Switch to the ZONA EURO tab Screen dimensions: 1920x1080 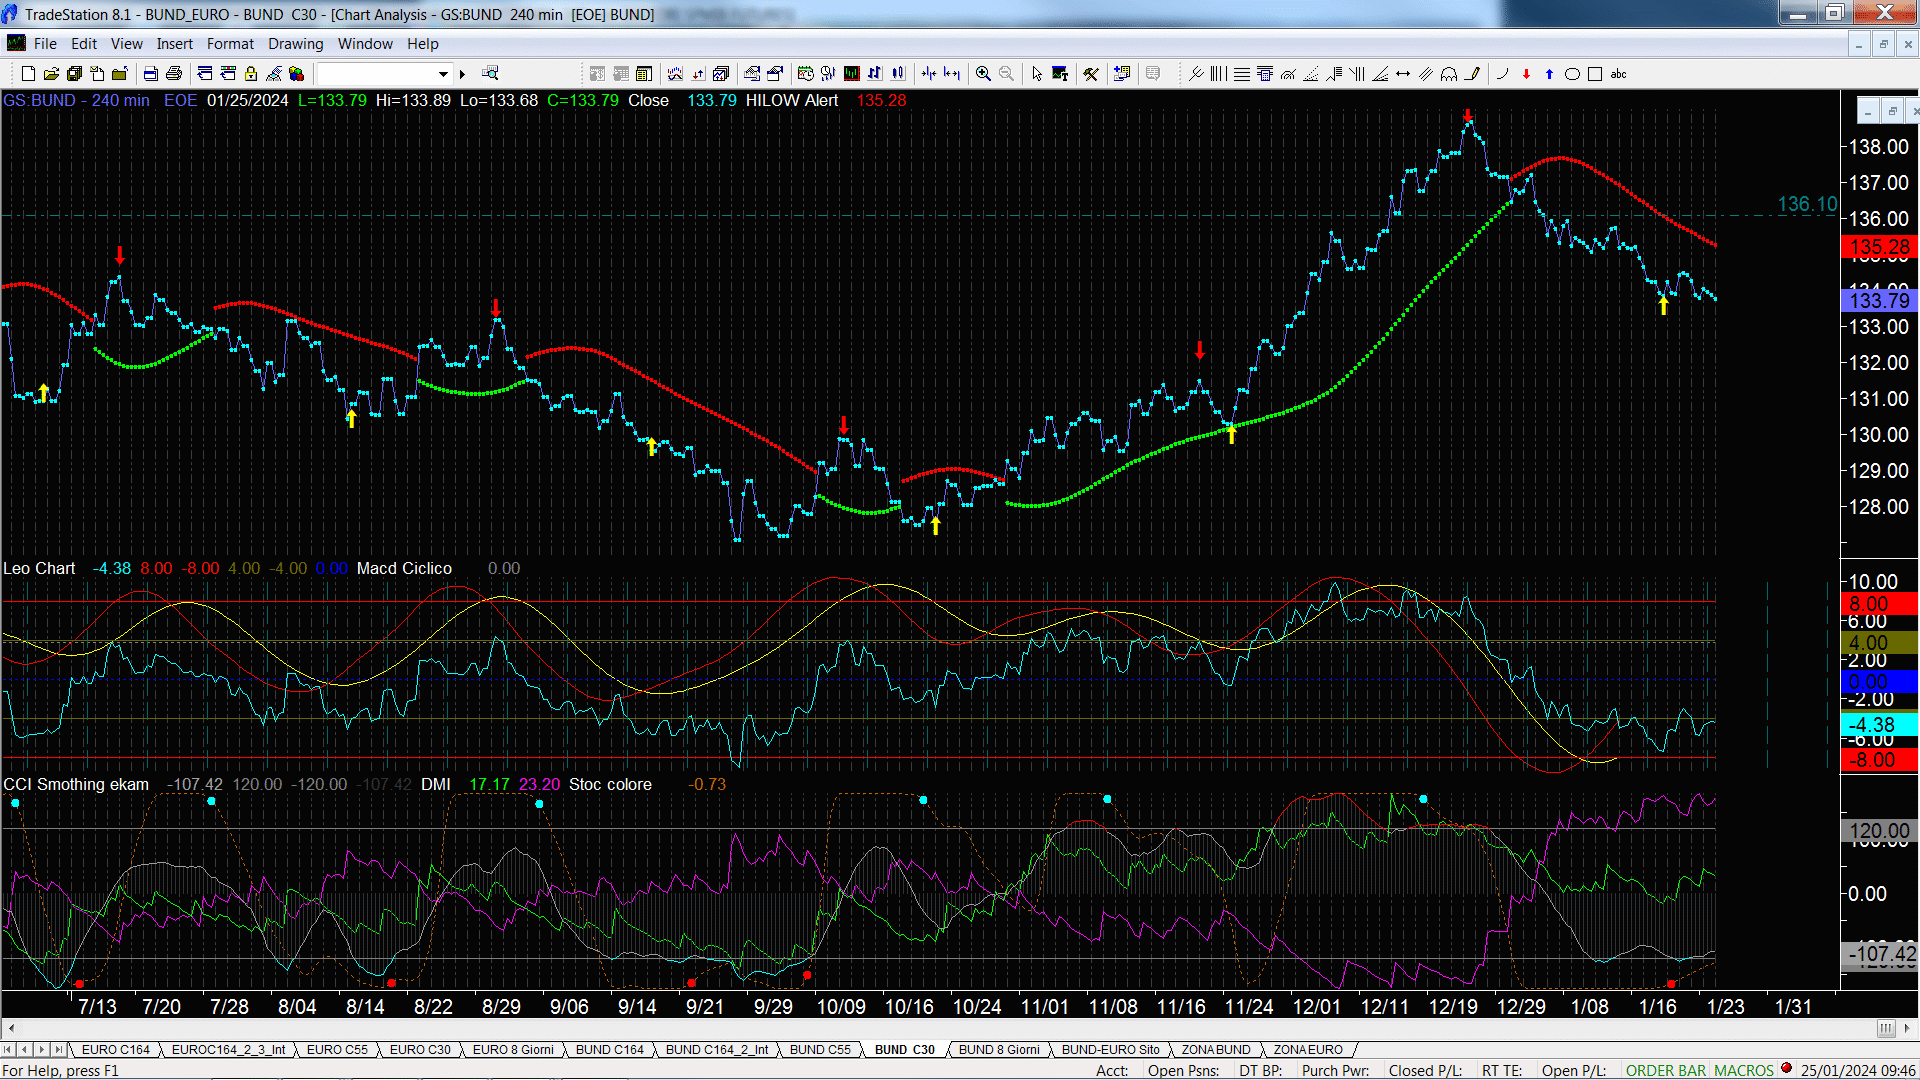click(1308, 1050)
